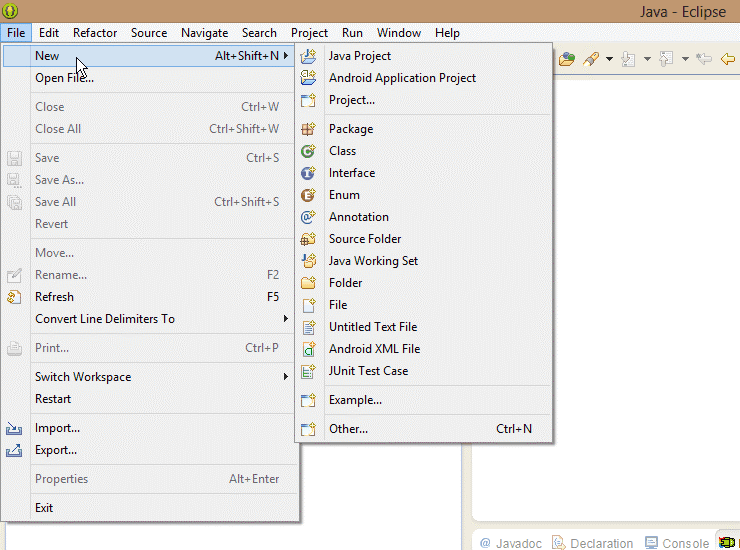The image size is (740, 550).
Task: Click the Refresh icon in File menu
Action: [x=14, y=297]
